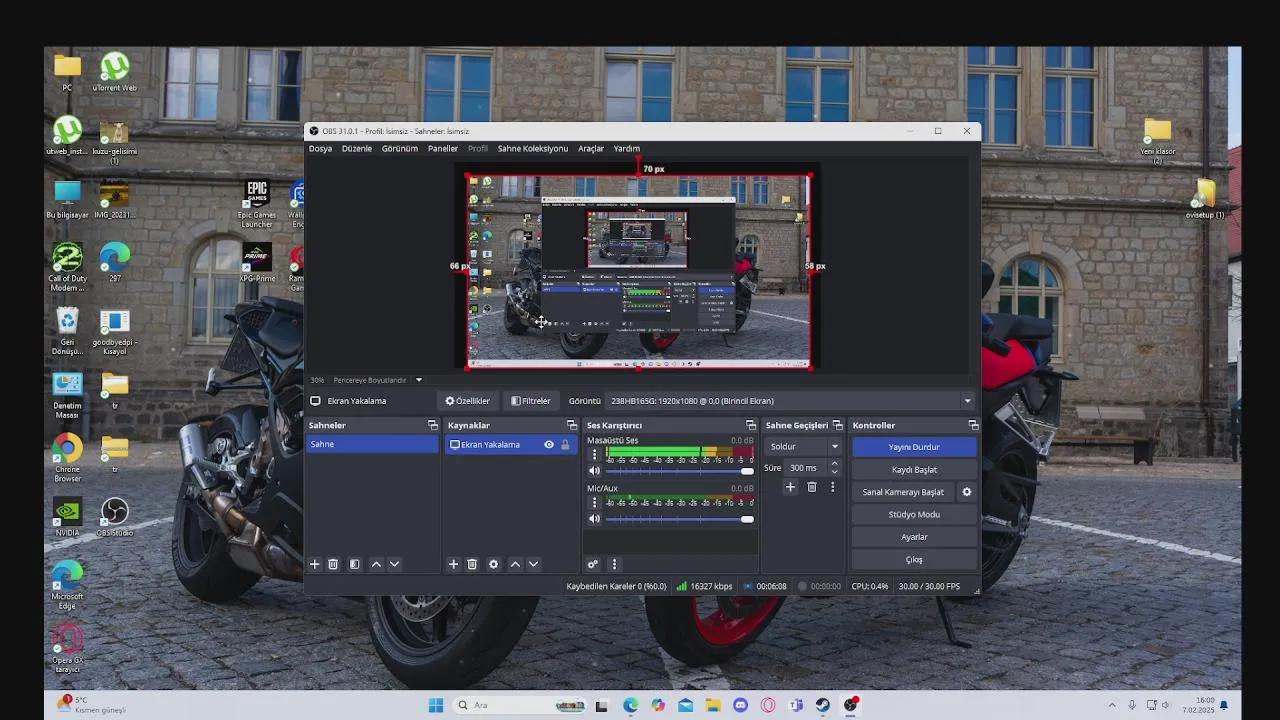Screen dimensions: 1280x720
Task: Open Mic/Aux options three-dot menu
Action: pos(594,502)
